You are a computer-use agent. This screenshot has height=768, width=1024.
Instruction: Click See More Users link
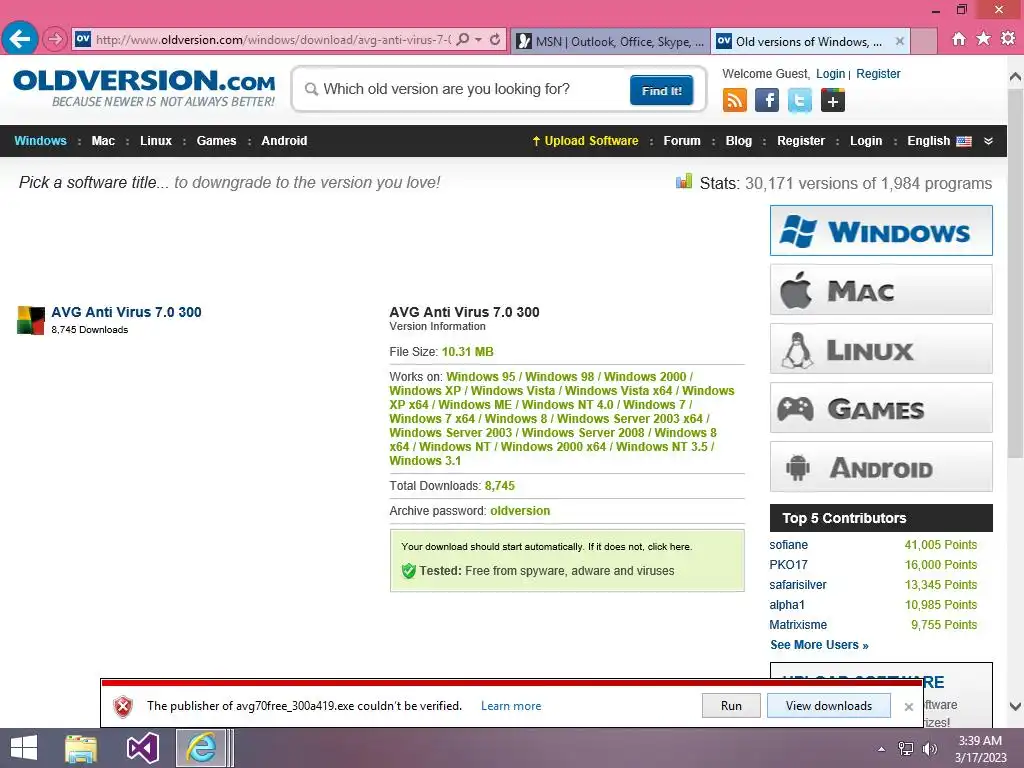[819, 645]
